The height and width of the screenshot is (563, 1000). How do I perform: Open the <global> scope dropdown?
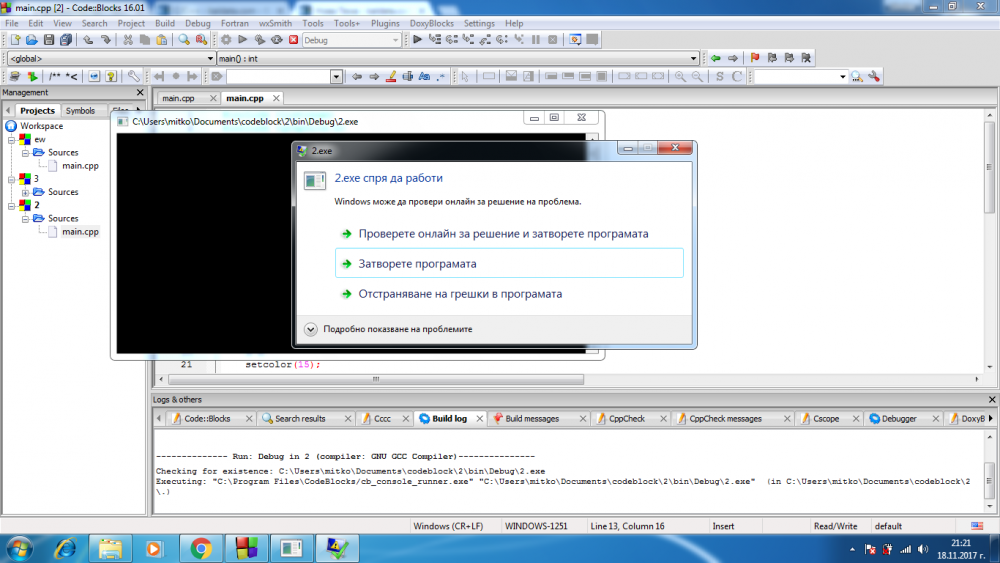111,58
